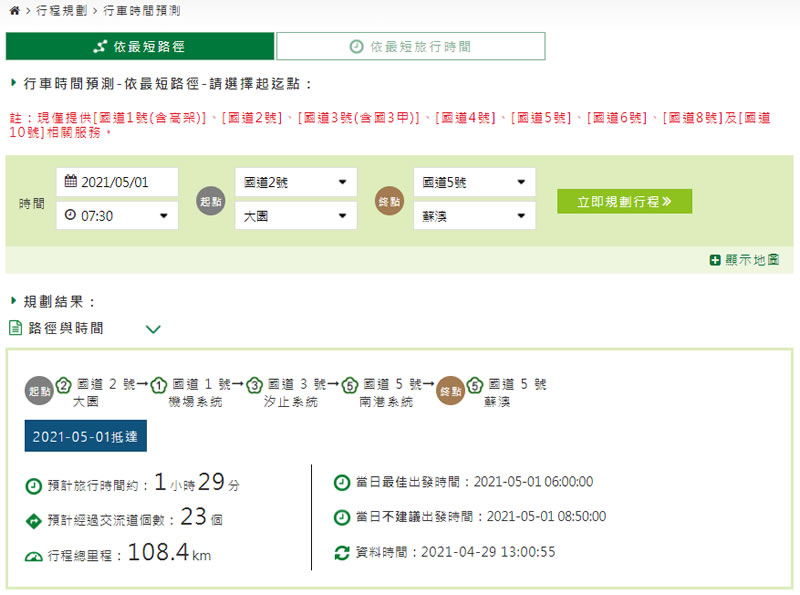
Task: Click green diamond icon beside 預計經過交流道個數
Action: (34, 521)
